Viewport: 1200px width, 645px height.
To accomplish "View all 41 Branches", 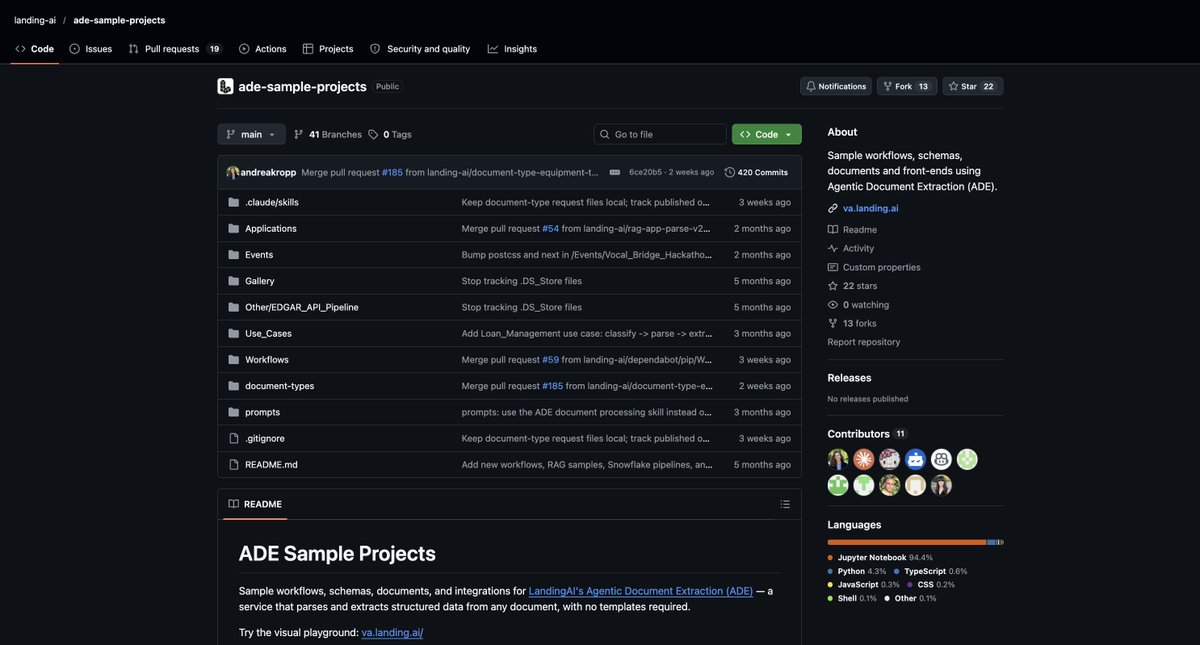I will pyautogui.click(x=328, y=134).
